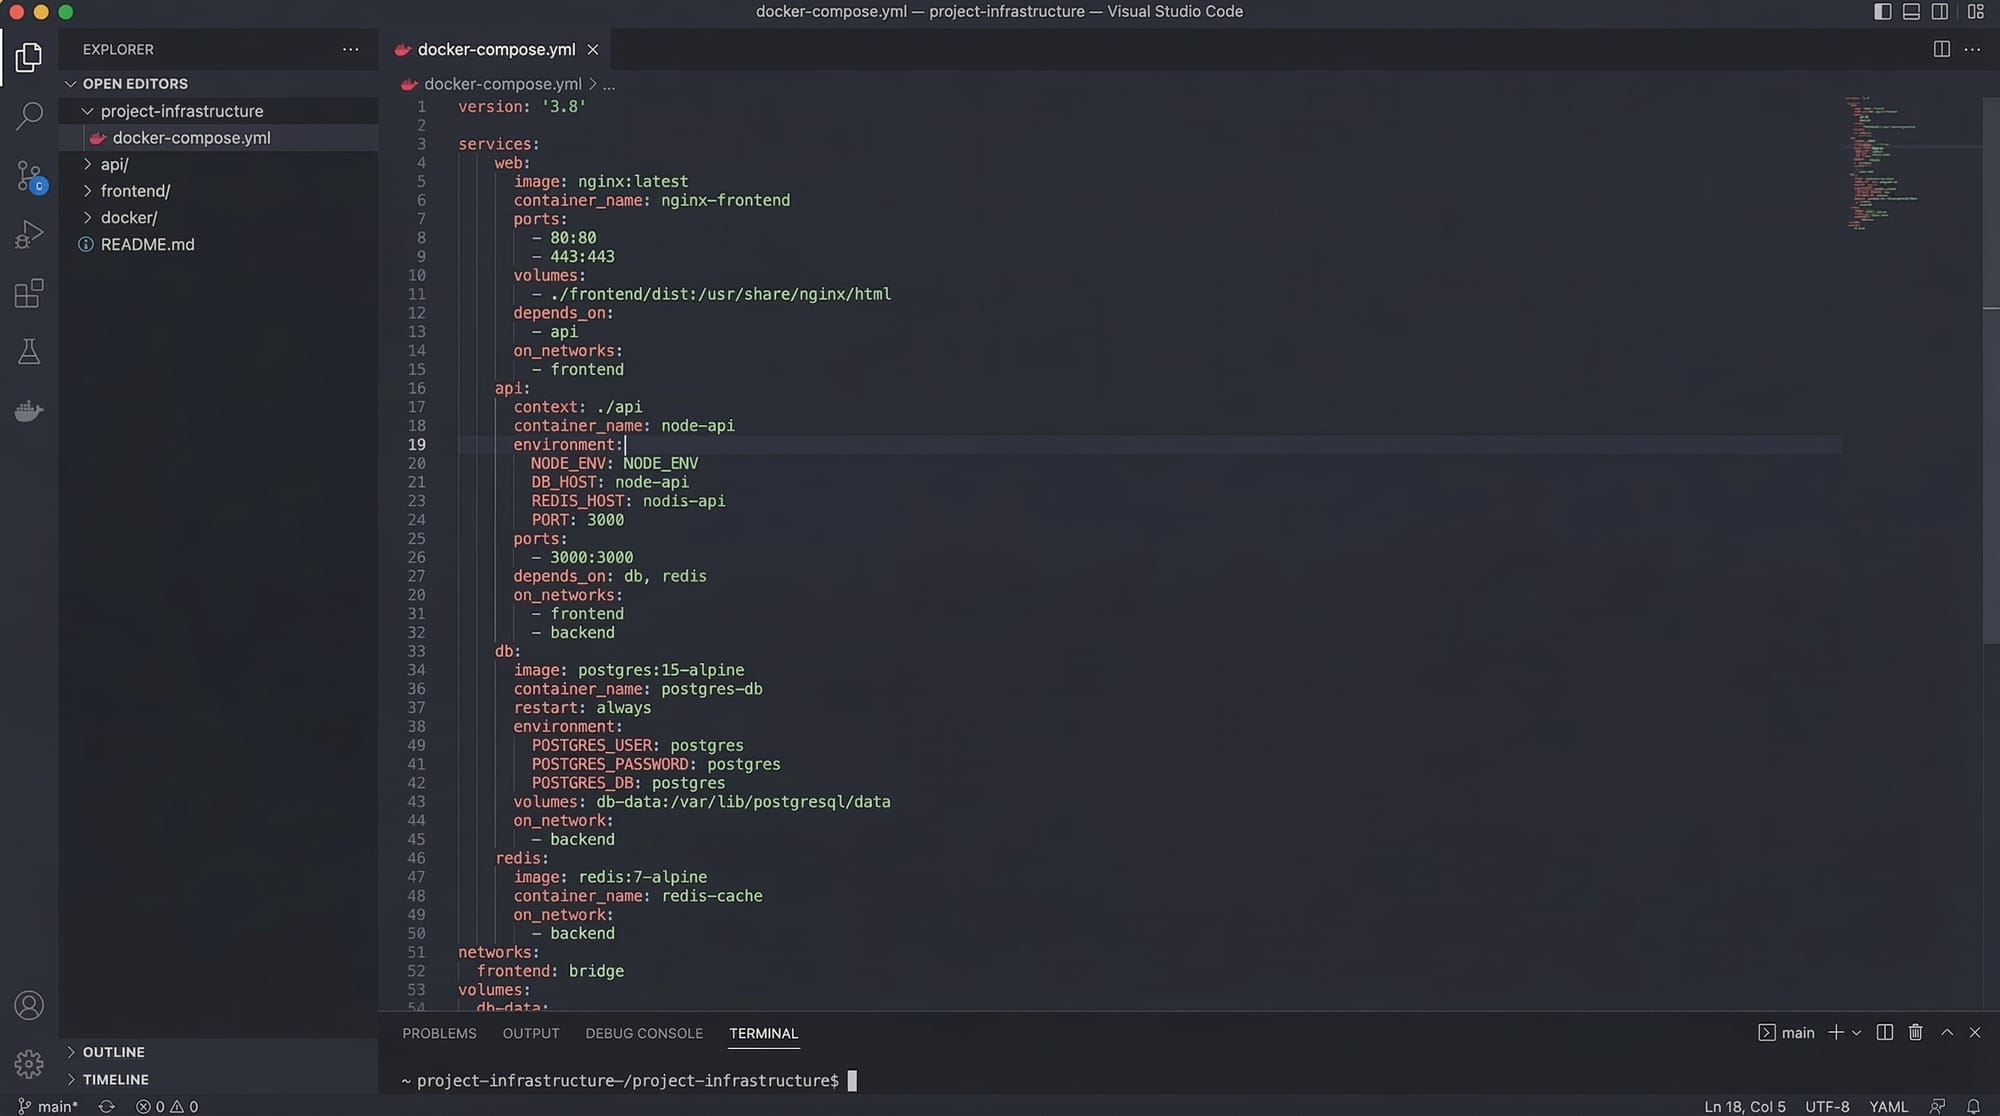This screenshot has height=1116, width=2000.
Task: Toggle primary side bar visibility
Action: click(x=1882, y=12)
